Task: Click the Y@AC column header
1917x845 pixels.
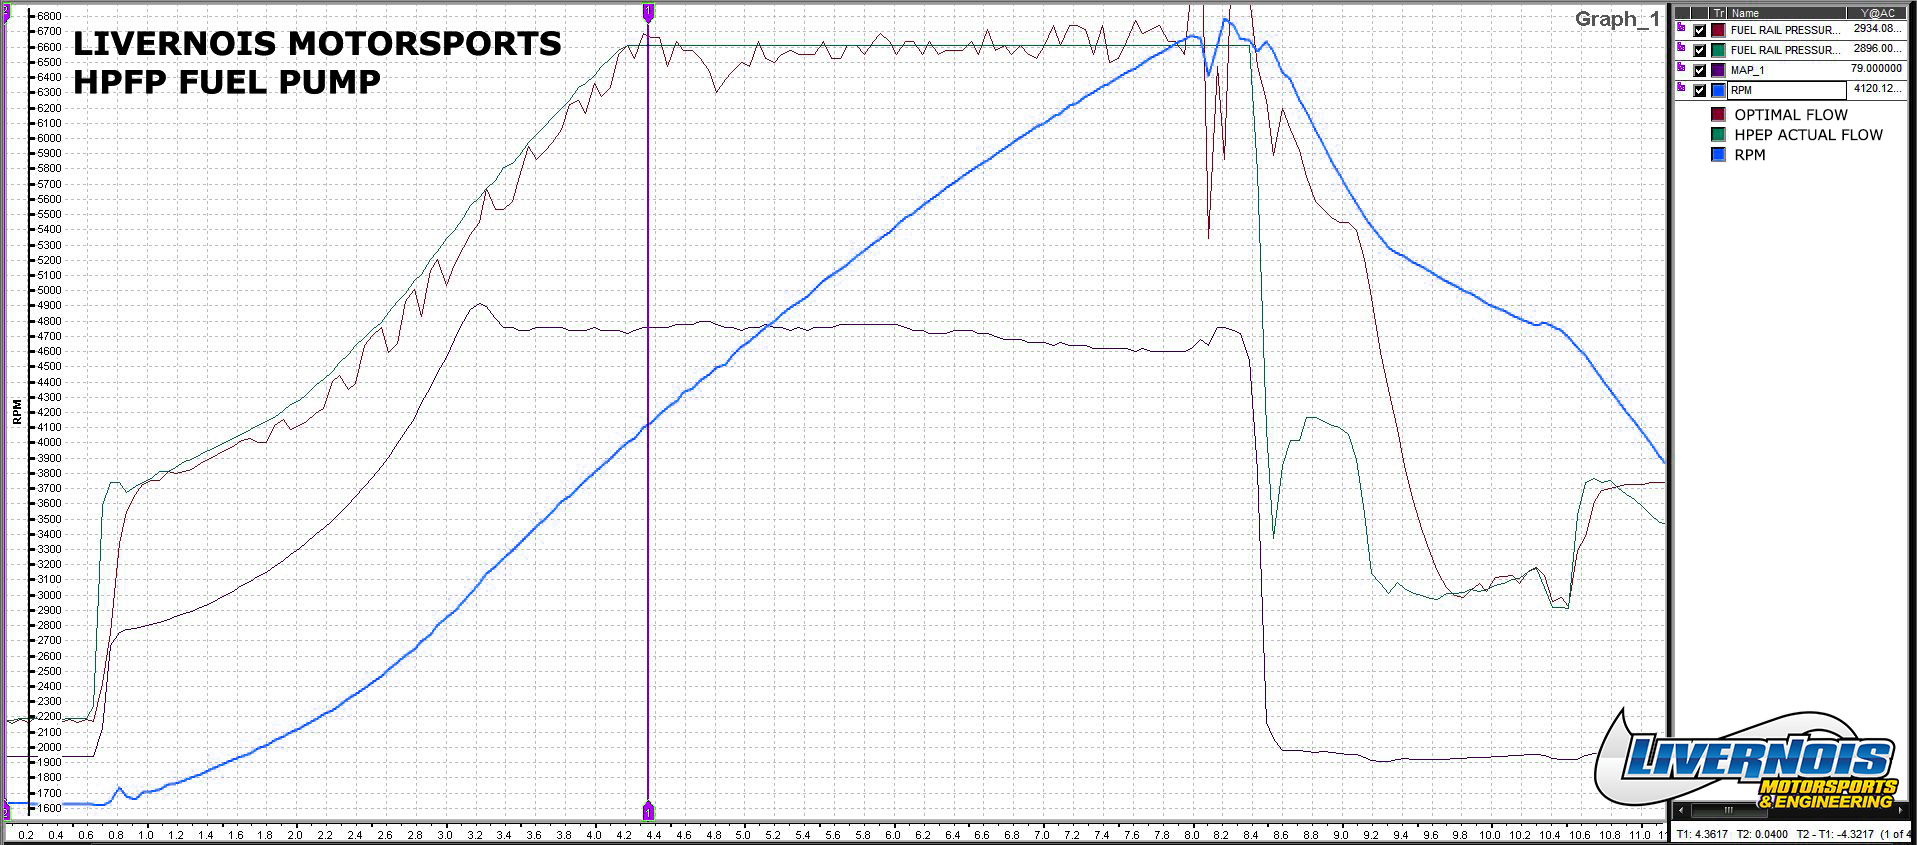Action: point(1877,13)
